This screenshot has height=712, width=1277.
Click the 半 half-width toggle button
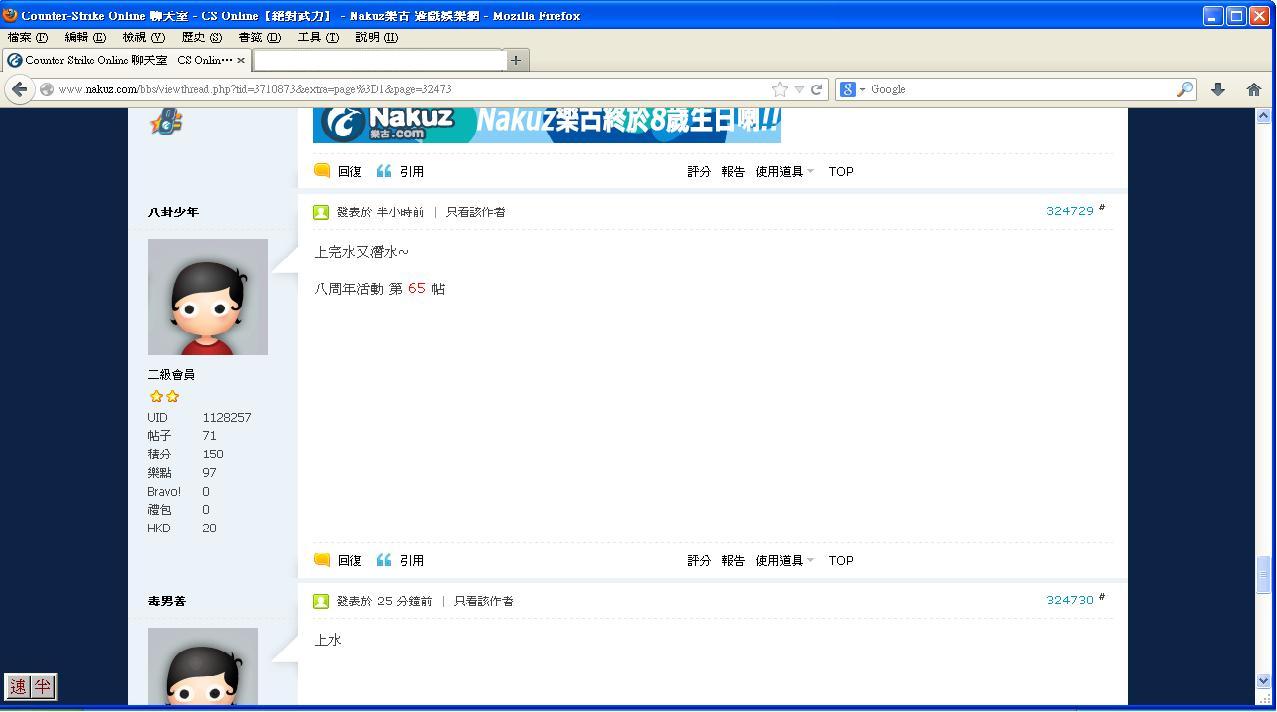pyautogui.click(x=42, y=687)
